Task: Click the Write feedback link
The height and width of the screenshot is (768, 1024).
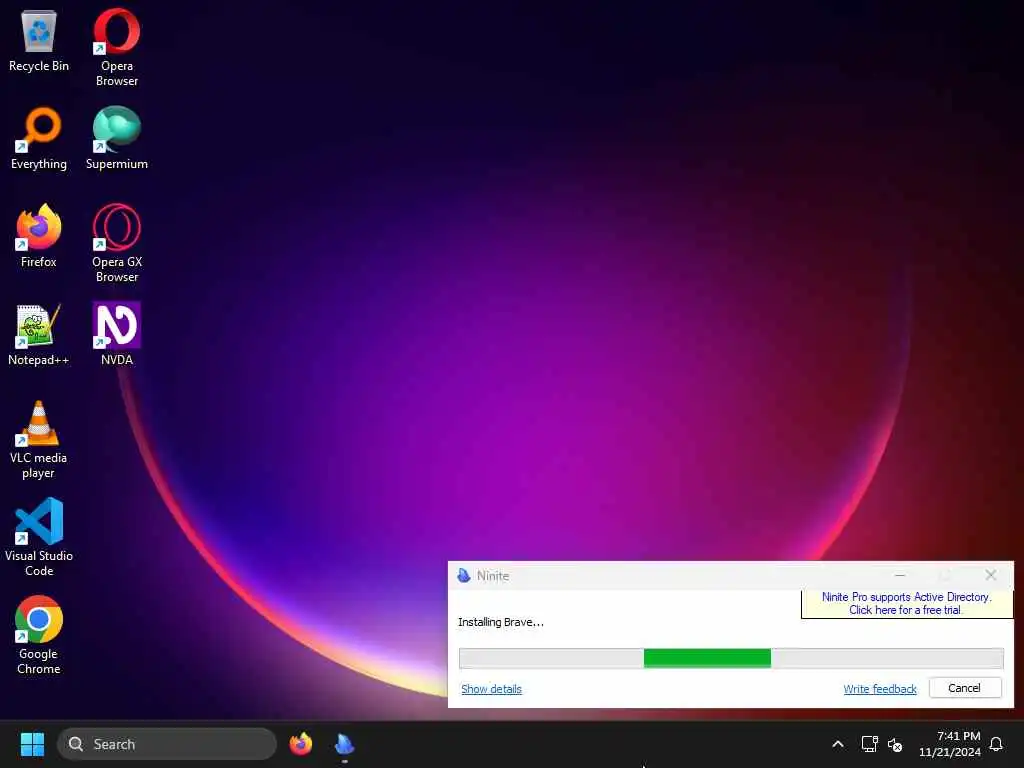Action: [880, 689]
